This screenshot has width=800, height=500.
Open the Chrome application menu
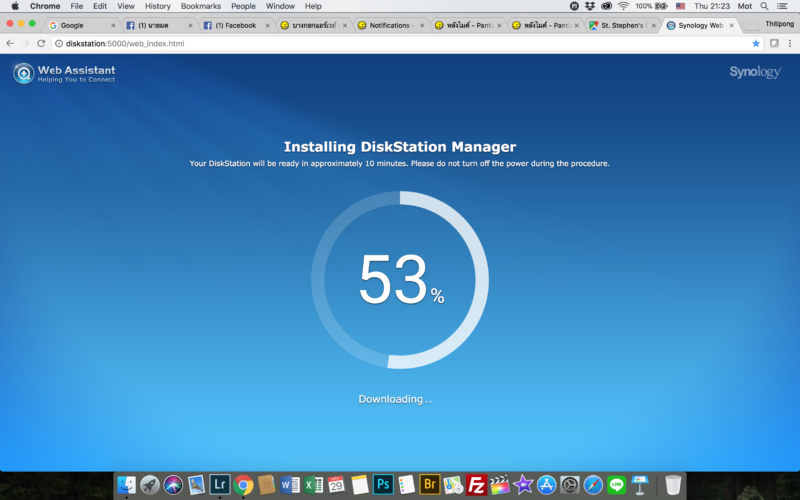pyautogui.click(x=45, y=6)
